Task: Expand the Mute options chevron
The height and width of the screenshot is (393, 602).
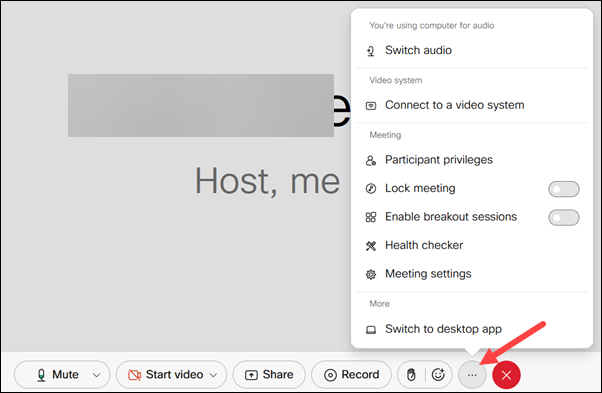Action: point(97,375)
